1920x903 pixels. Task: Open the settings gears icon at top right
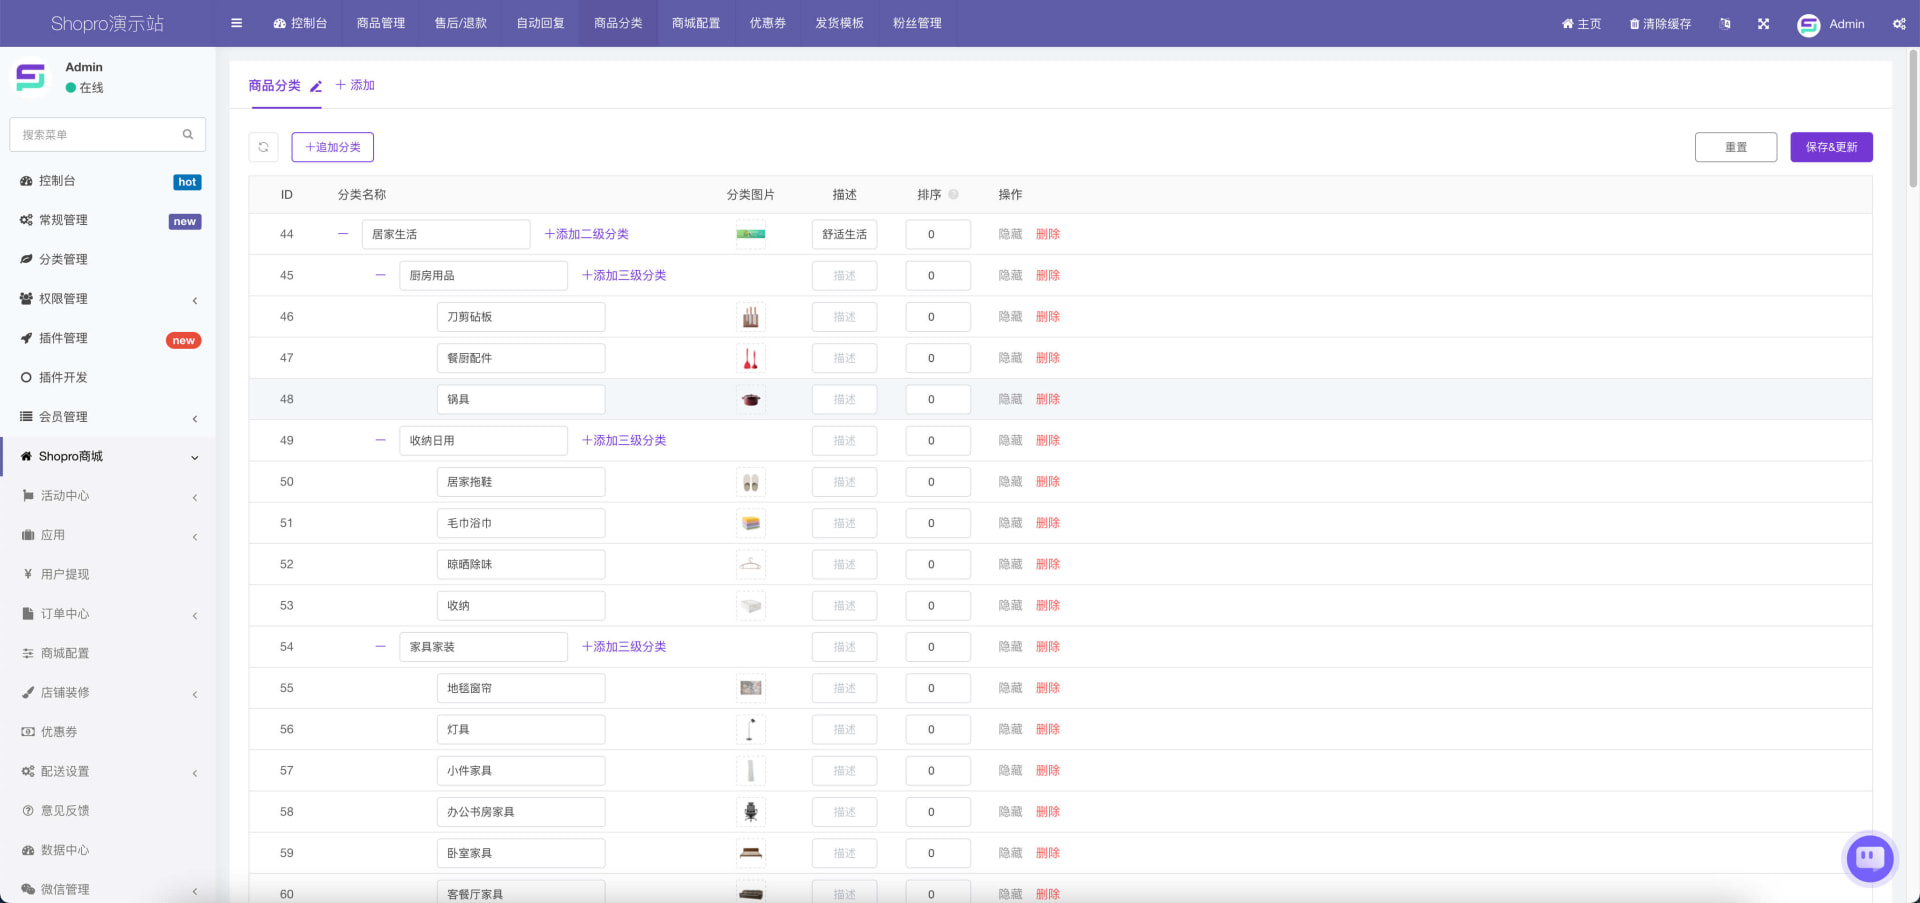(1899, 24)
